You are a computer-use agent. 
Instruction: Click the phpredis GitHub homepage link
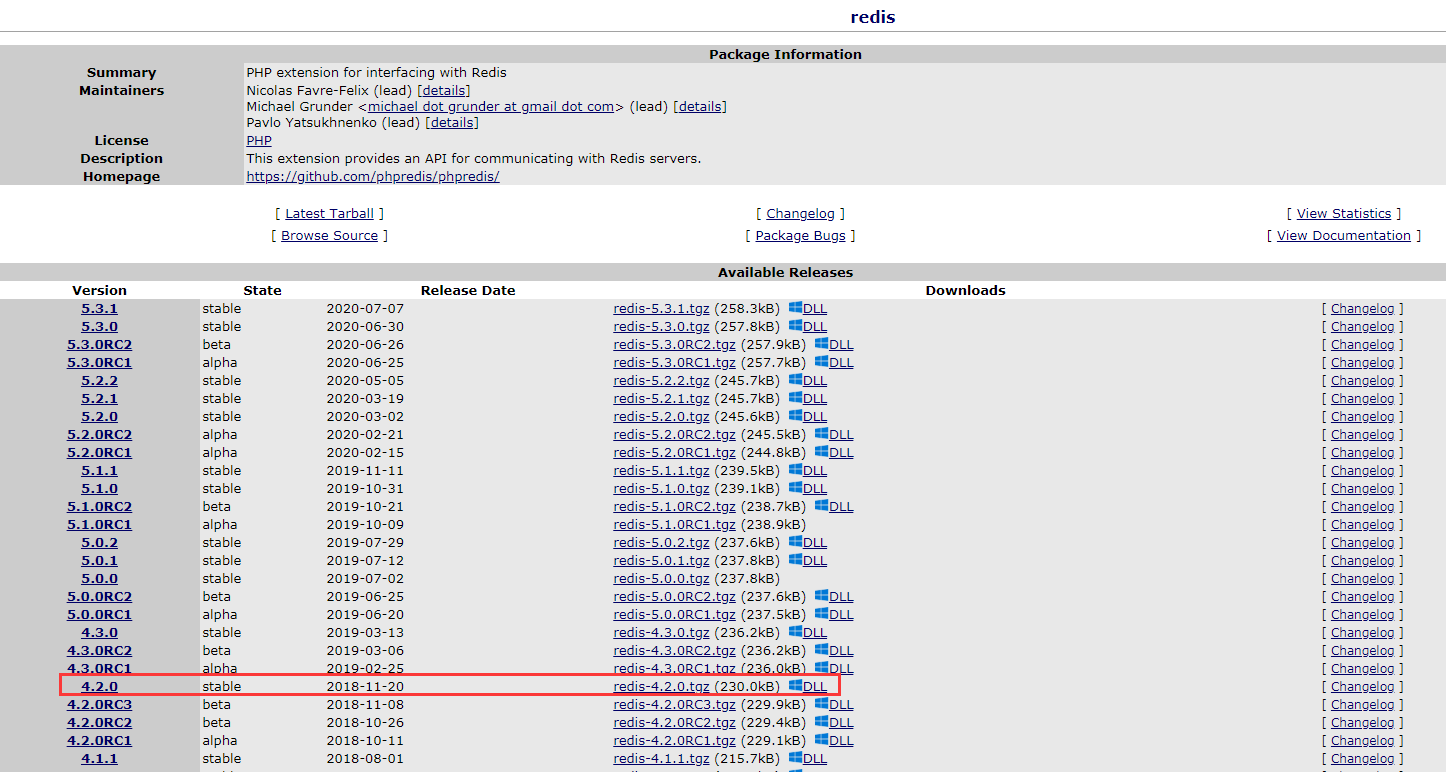click(372, 175)
